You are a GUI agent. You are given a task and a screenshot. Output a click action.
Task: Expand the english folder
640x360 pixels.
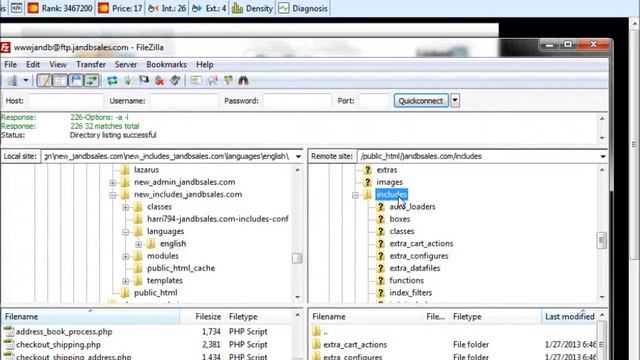[139, 244]
